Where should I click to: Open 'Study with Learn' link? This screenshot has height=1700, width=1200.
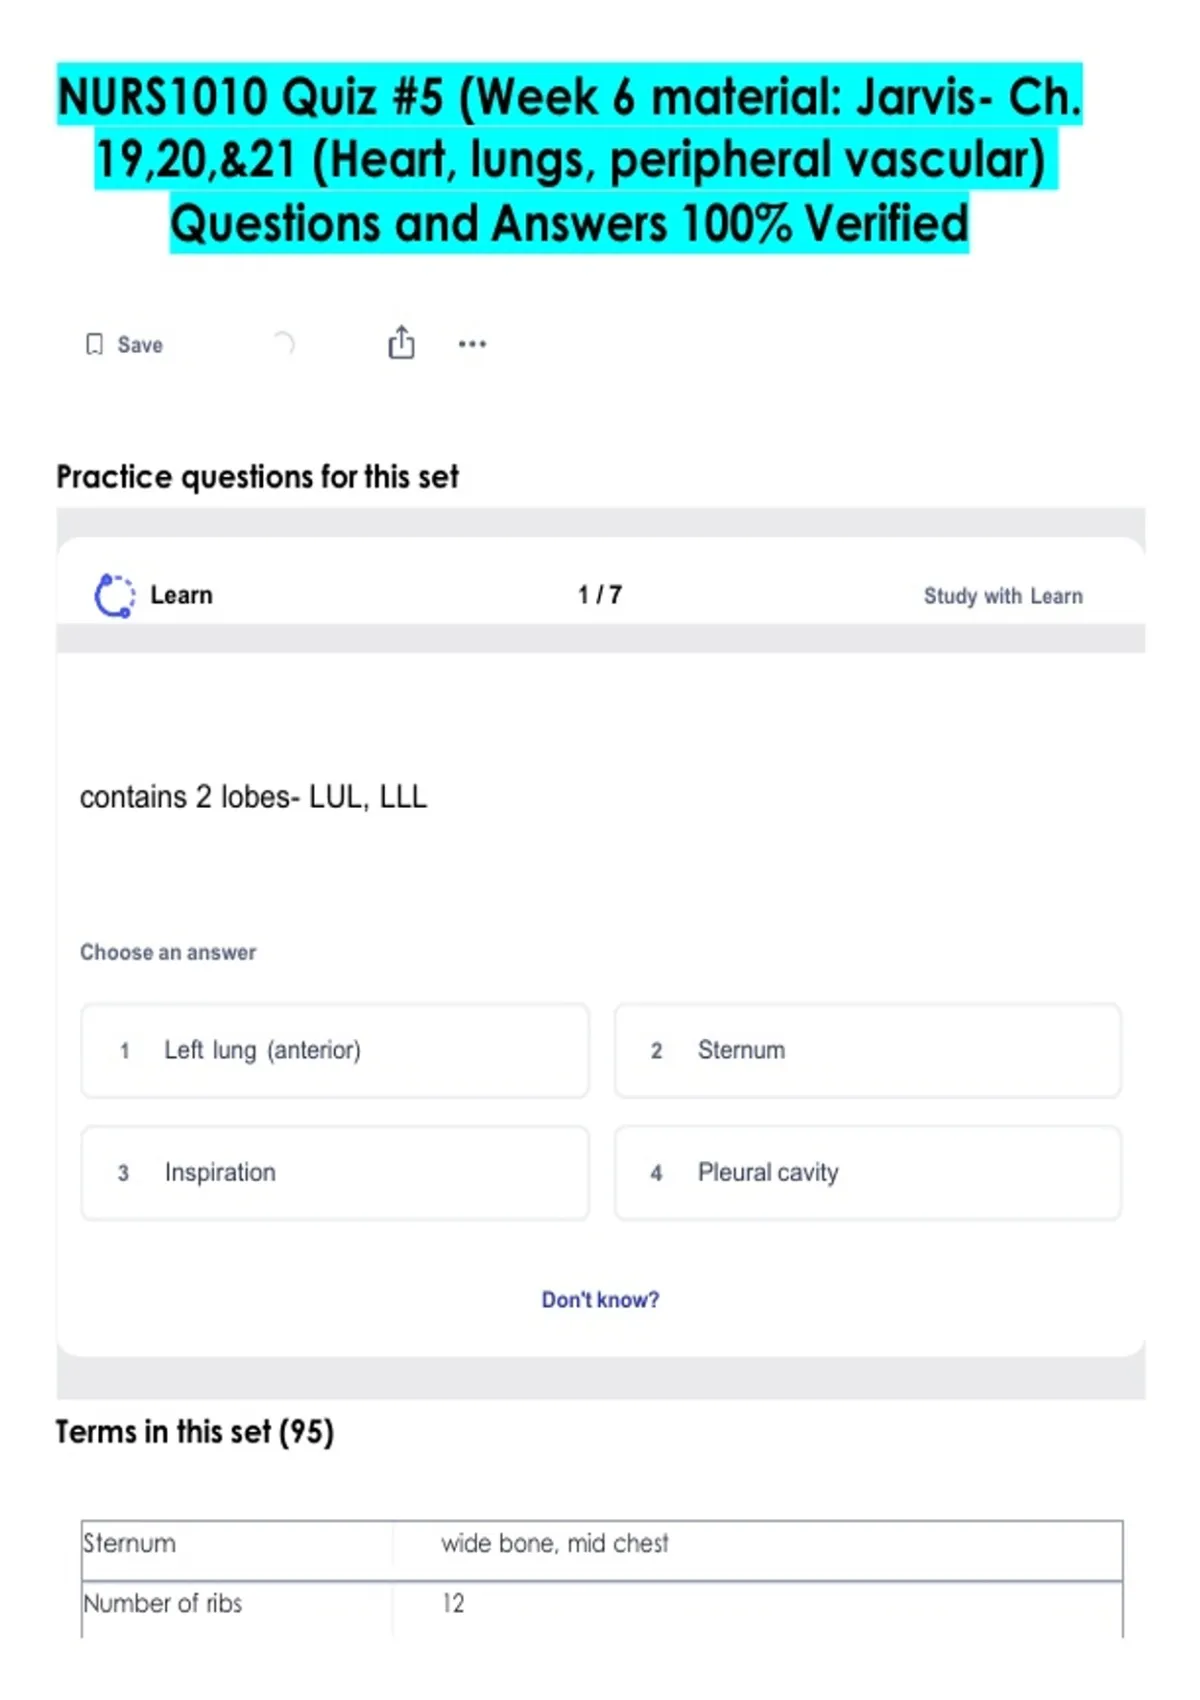point(1002,596)
